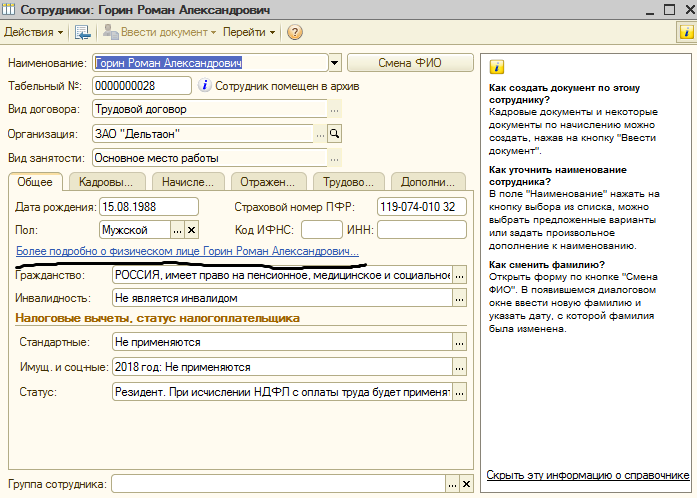Click the Статус Резидент field
The height and width of the screenshot is (498, 697).
(x=282, y=392)
